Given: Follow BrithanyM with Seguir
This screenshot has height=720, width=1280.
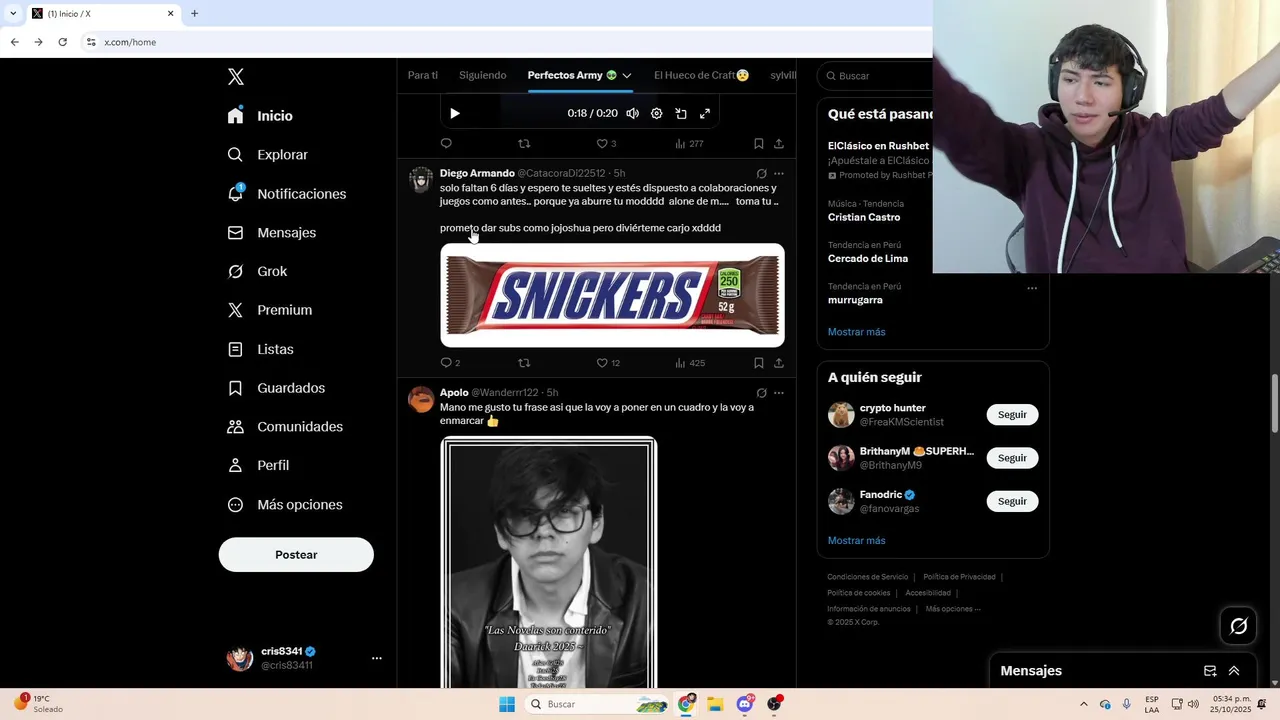Looking at the screenshot, I should click(1012, 458).
